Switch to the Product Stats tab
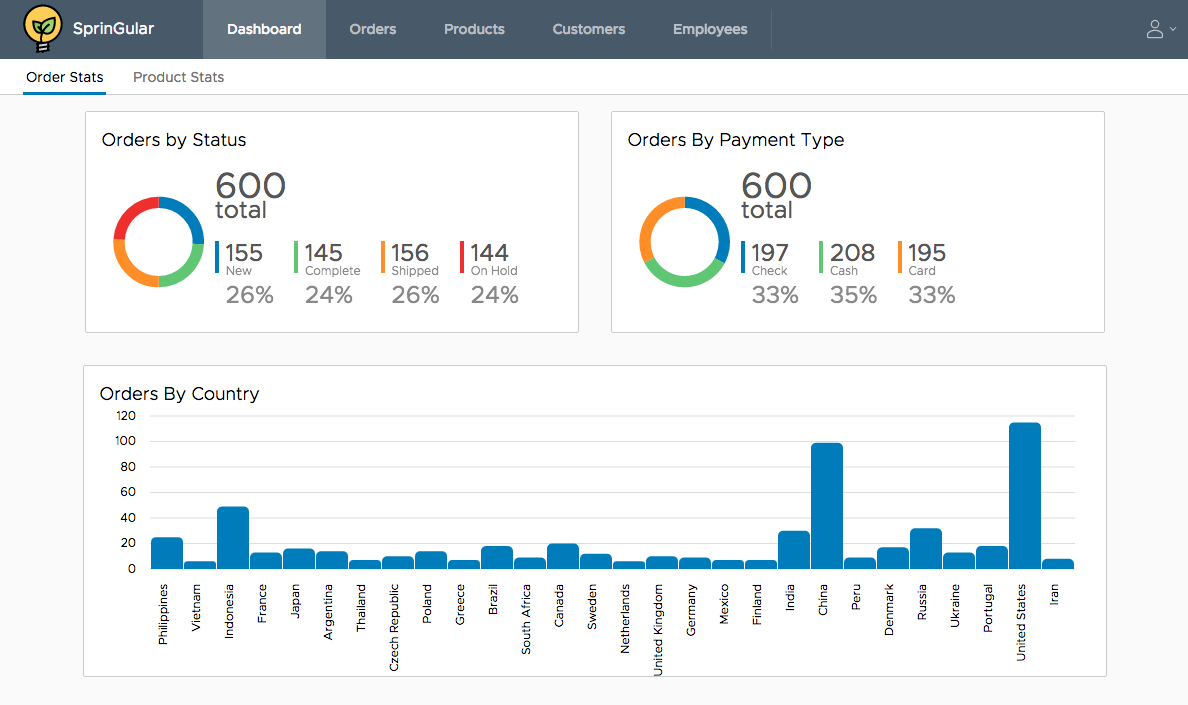This screenshot has width=1188, height=705. (x=178, y=77)
